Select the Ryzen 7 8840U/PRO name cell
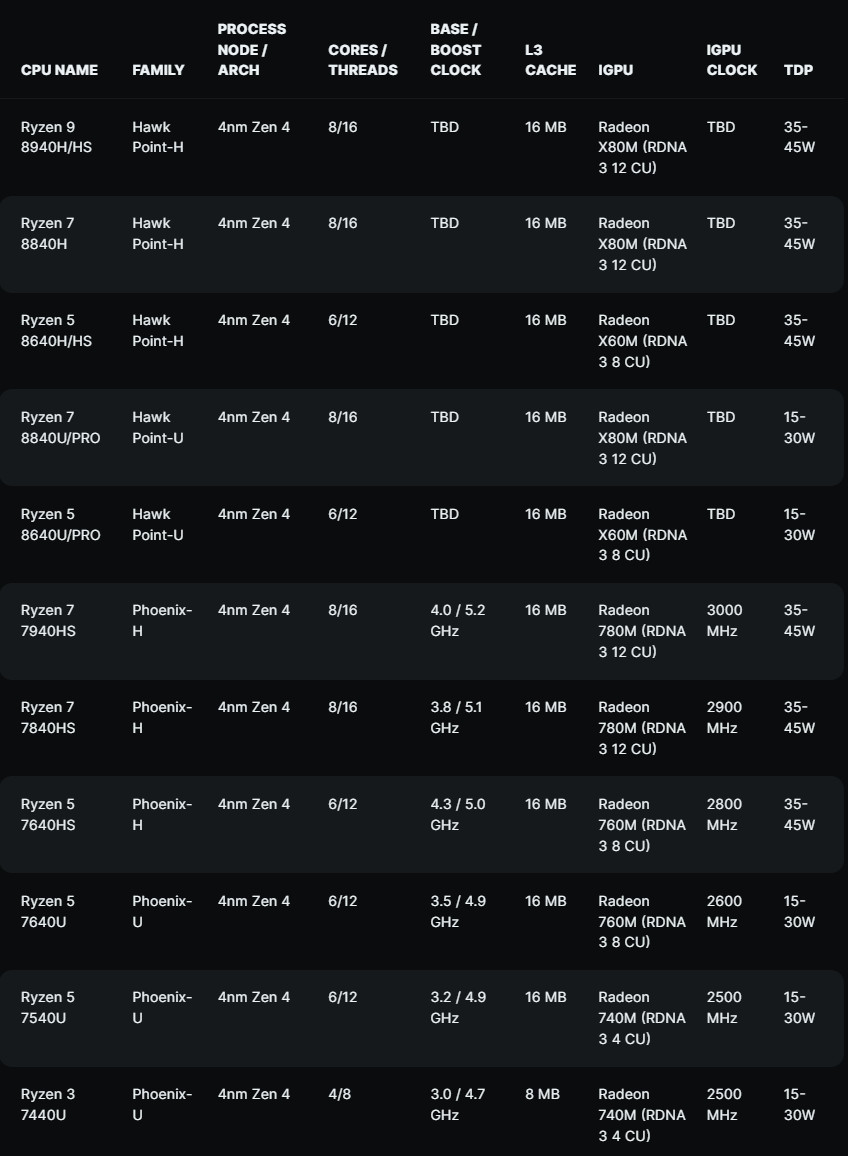 60,427
